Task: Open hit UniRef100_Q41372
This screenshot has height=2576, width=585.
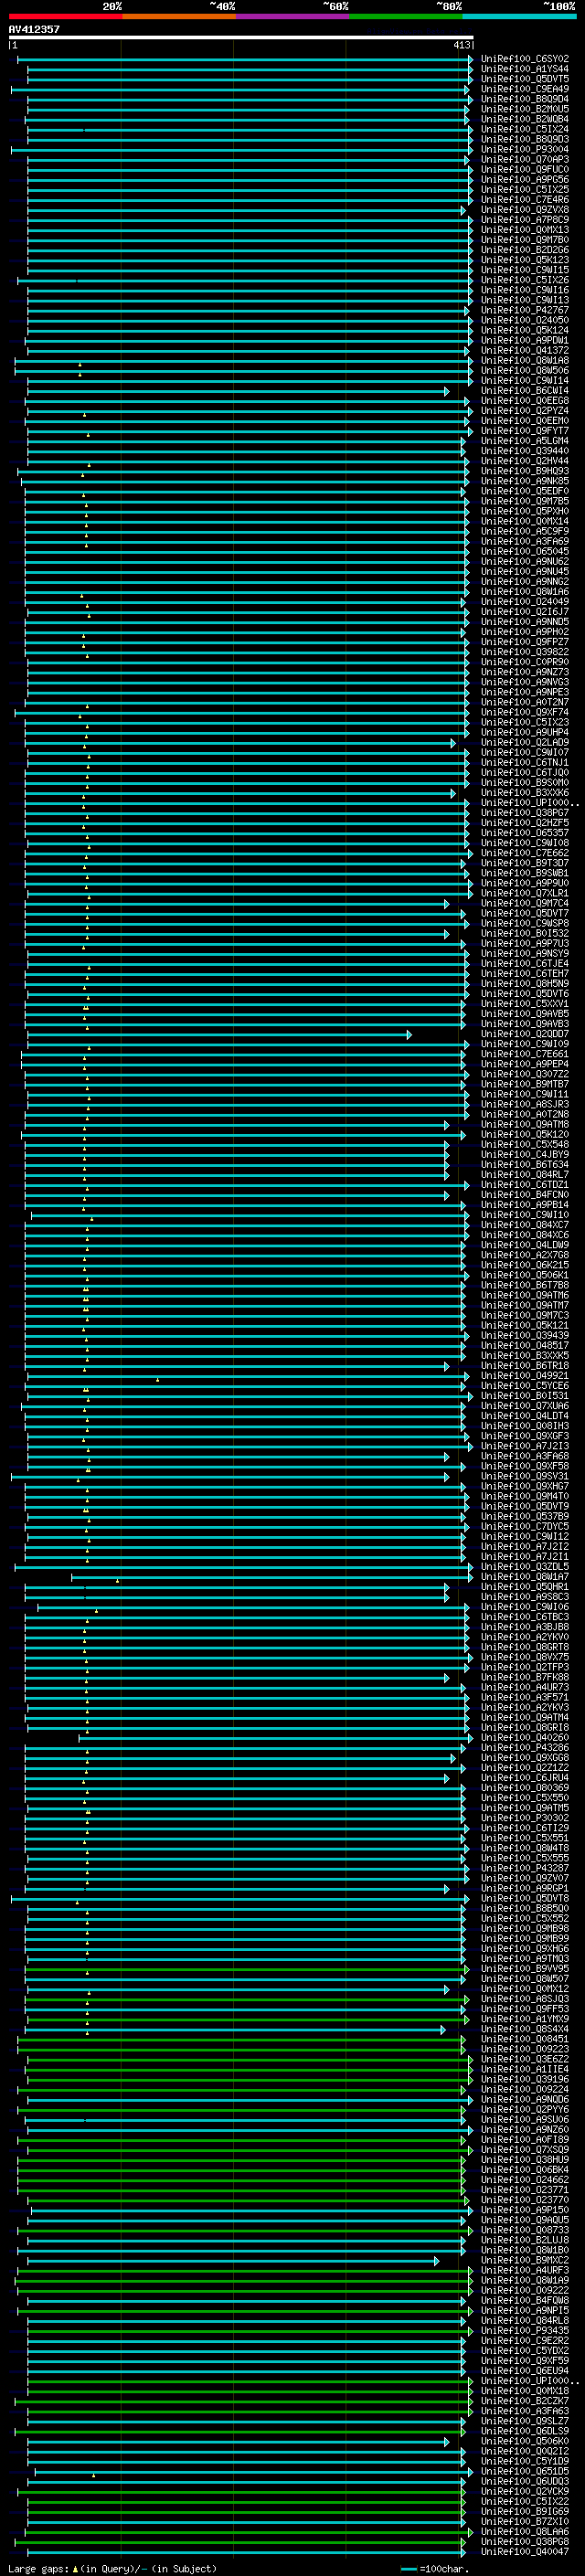Action: click(x=524, y=351)
